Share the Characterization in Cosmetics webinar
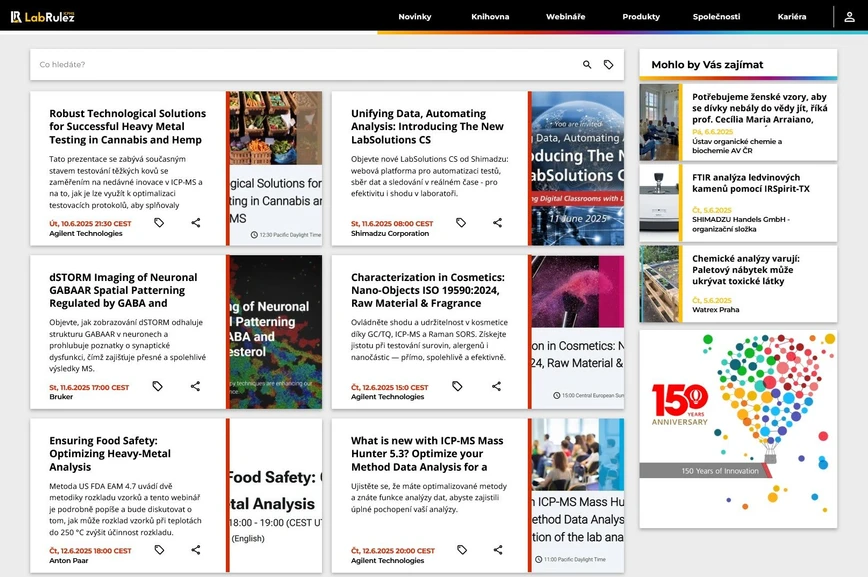This screenshot has height=577, width=868. [496, 386]
